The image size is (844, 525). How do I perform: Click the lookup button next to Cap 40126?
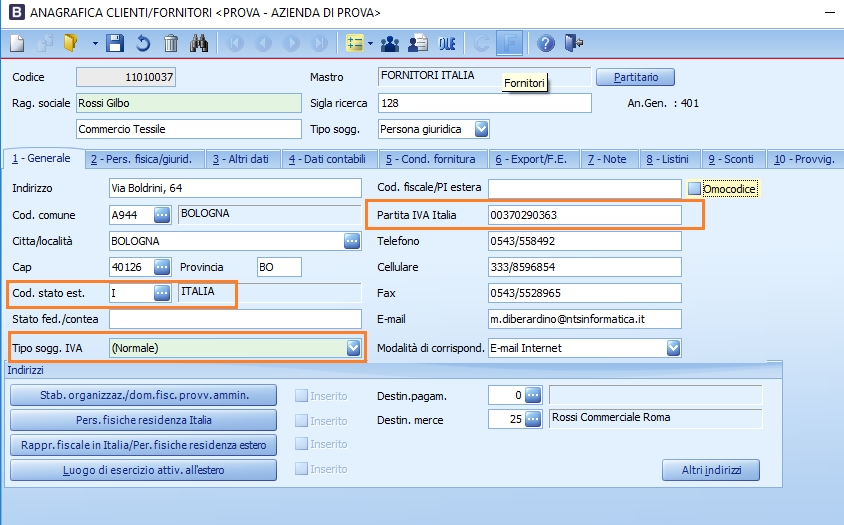tap(161, 267)
